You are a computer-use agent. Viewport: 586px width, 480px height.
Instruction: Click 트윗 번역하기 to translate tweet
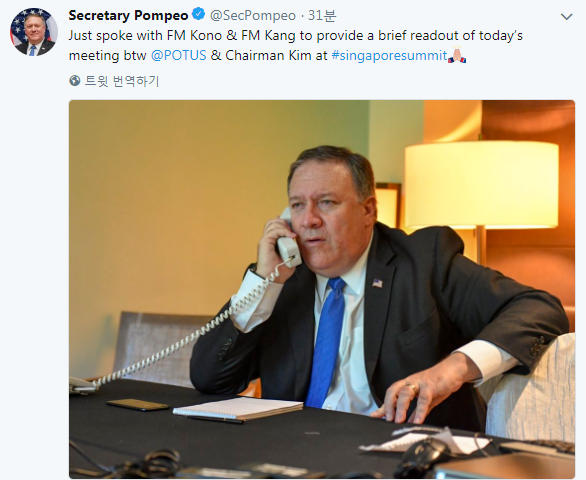click(x=122, y=81)
